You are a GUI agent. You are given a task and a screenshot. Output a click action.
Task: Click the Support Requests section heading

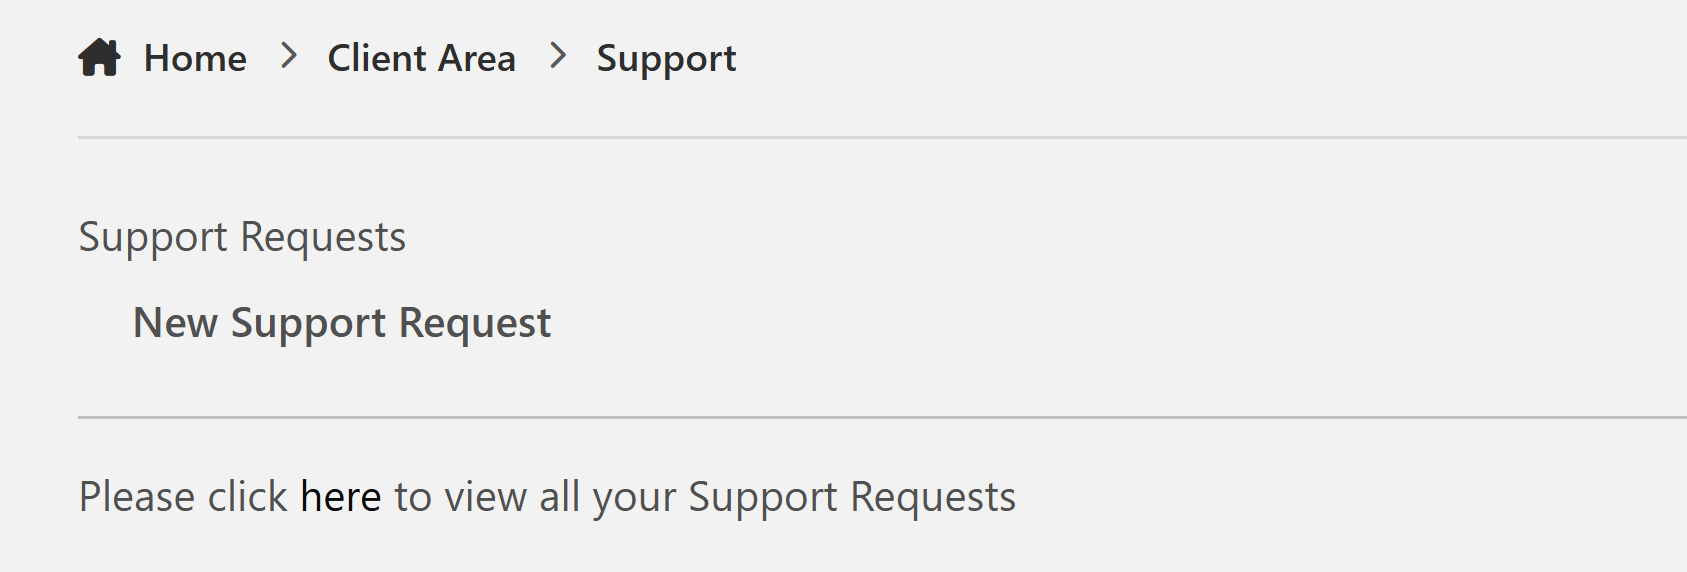coord(242,238)
